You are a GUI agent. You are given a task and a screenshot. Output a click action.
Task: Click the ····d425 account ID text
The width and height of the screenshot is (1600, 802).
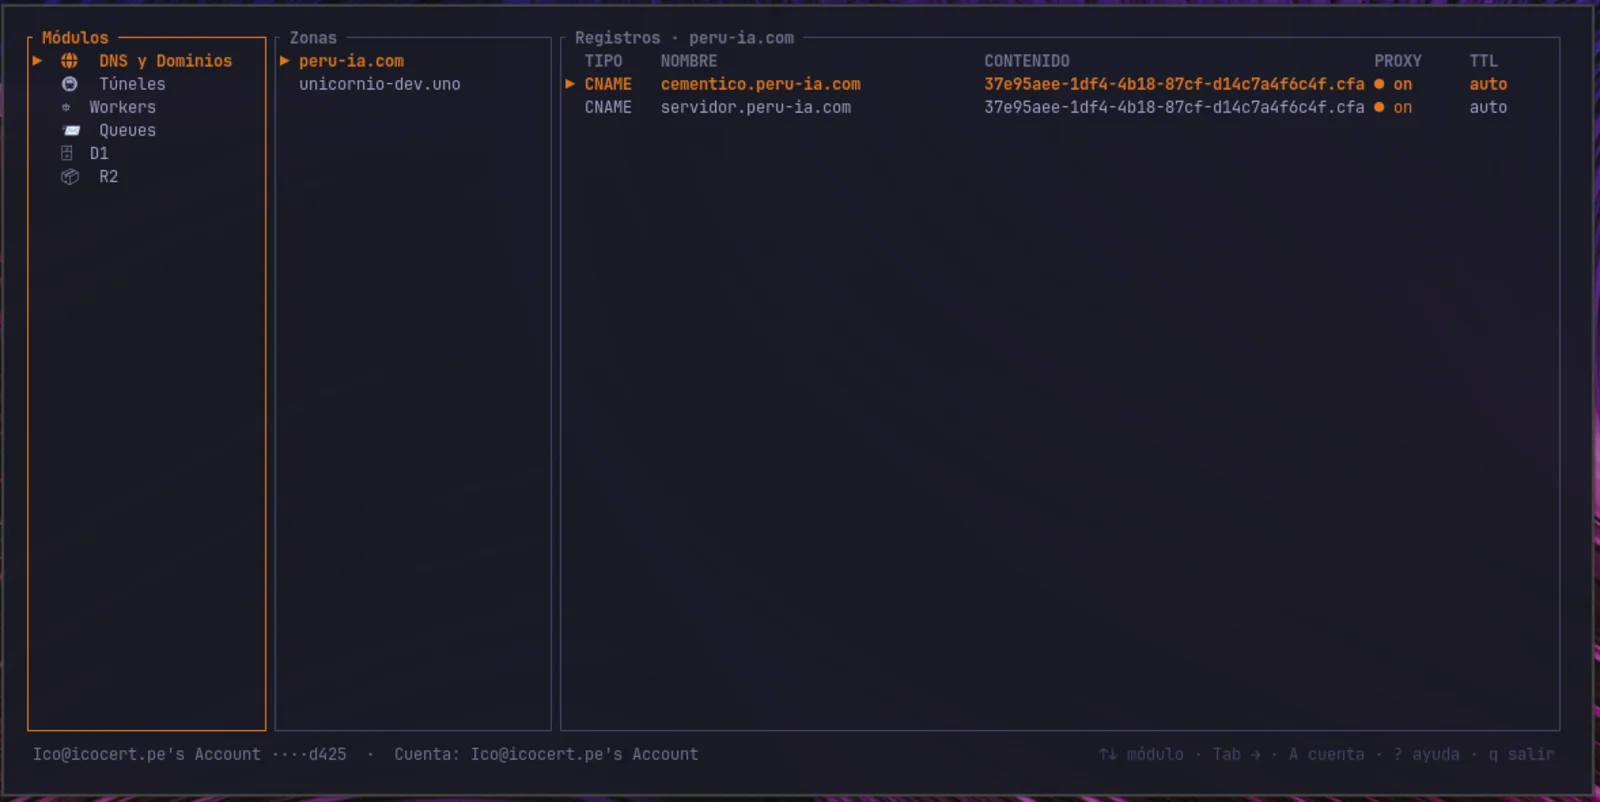309,754
